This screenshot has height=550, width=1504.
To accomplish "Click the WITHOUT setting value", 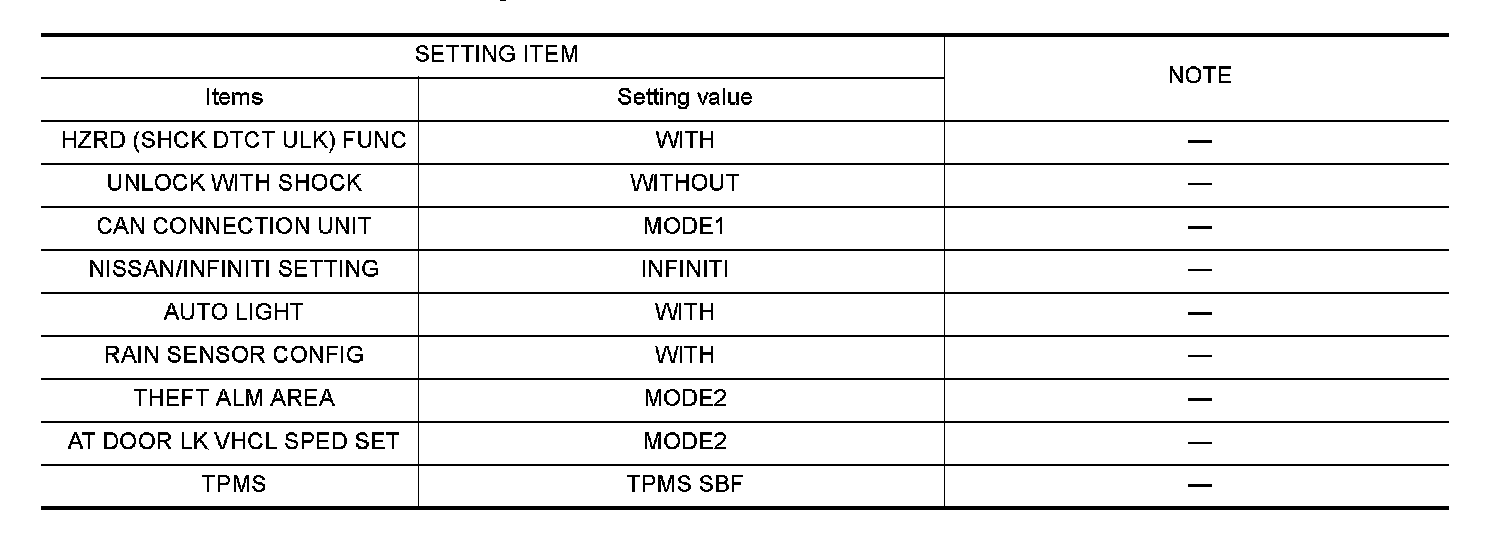I will coord(684,183).
